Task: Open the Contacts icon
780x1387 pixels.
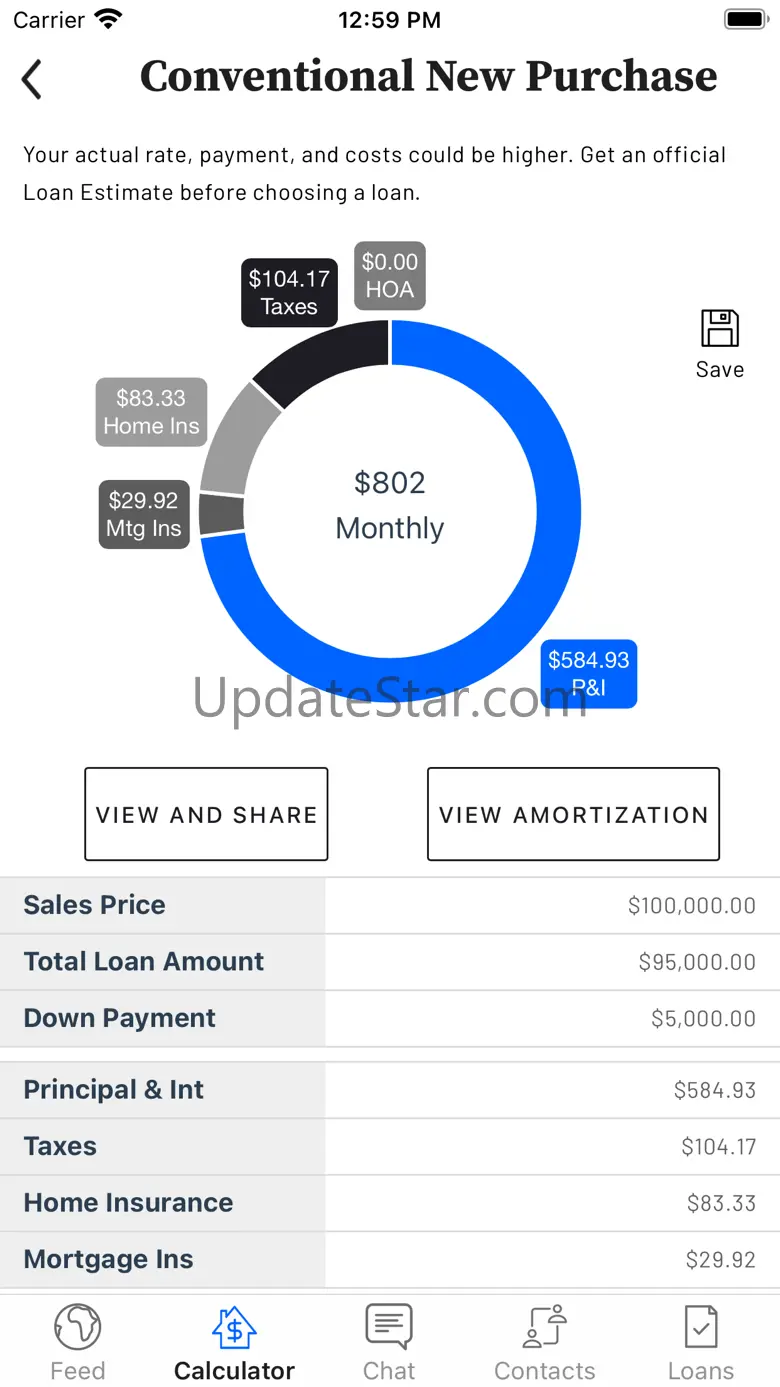Action: (x=545, y=1327)
